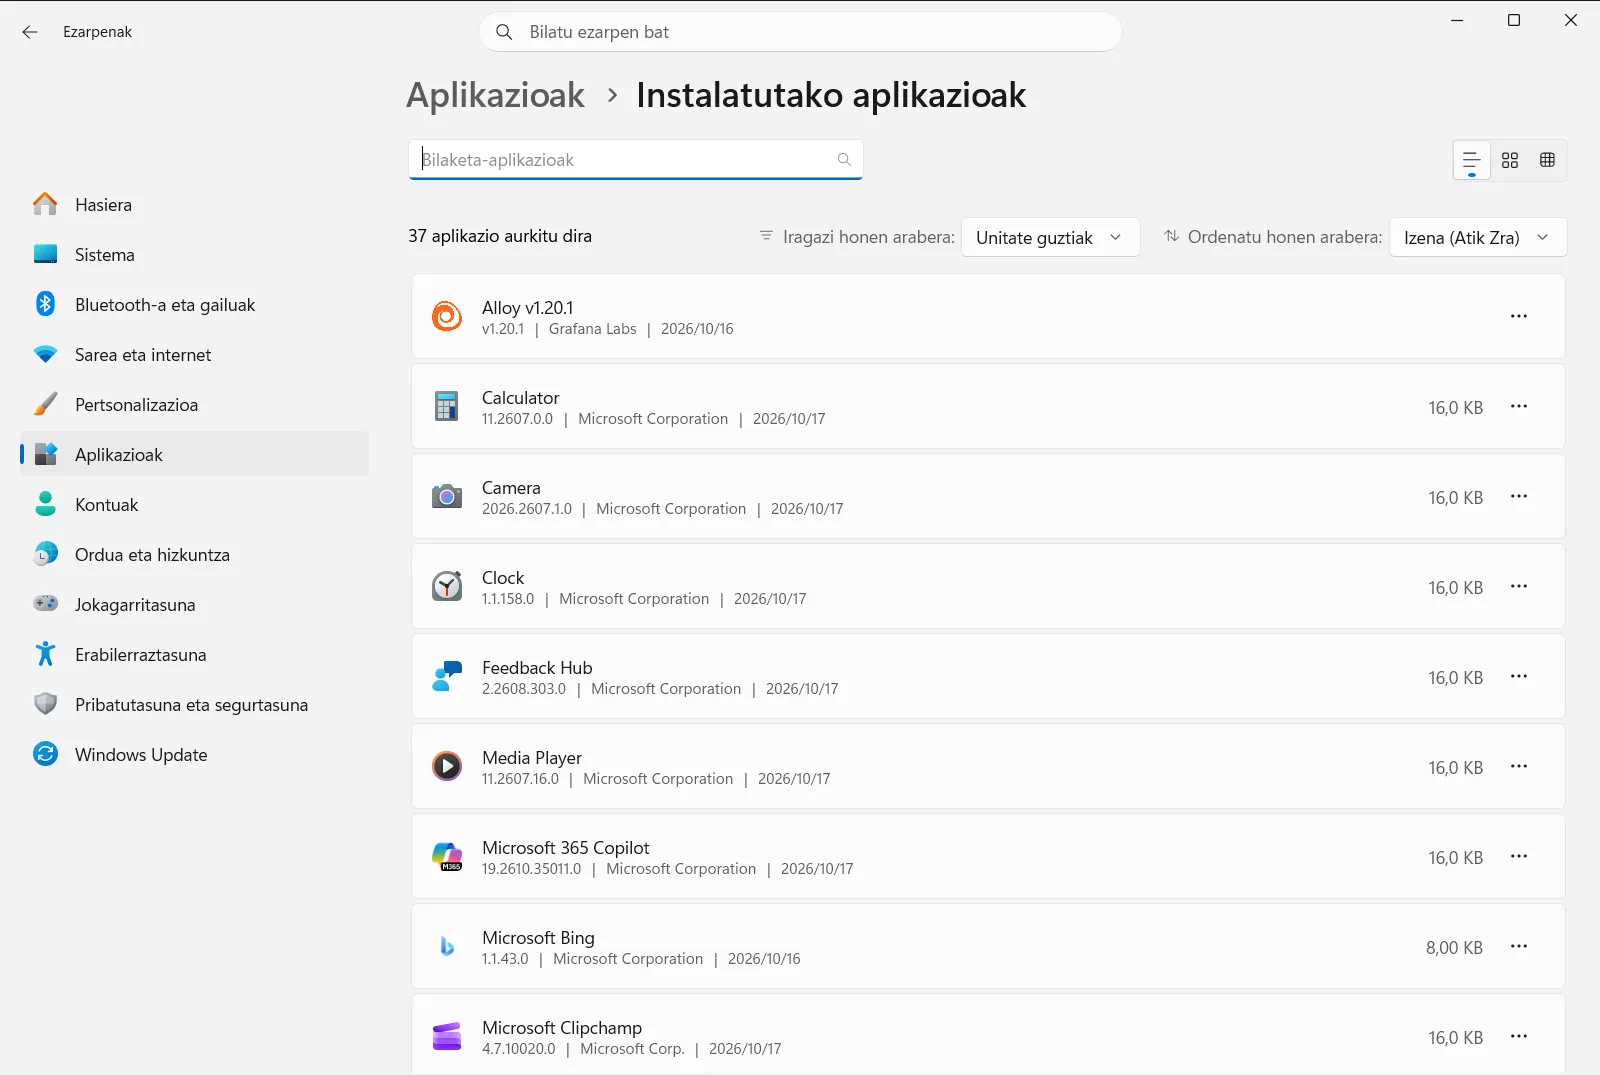The height and width of the screenshot is (1075, 1600).
Task: Click Aplikazioak breadcrumb link
Action: click(x=495, y=95)
